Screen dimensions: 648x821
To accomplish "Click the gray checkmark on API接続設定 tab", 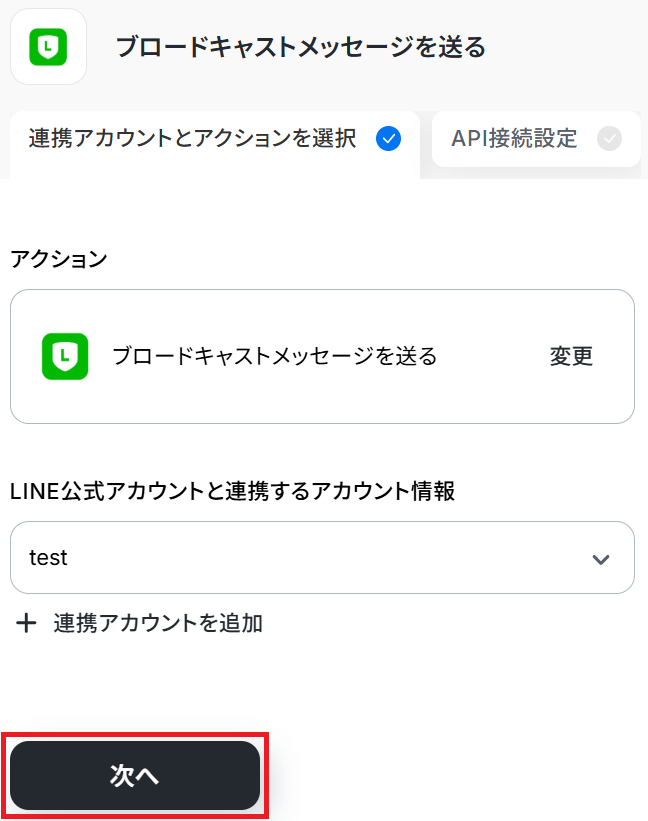I will 609,139.
